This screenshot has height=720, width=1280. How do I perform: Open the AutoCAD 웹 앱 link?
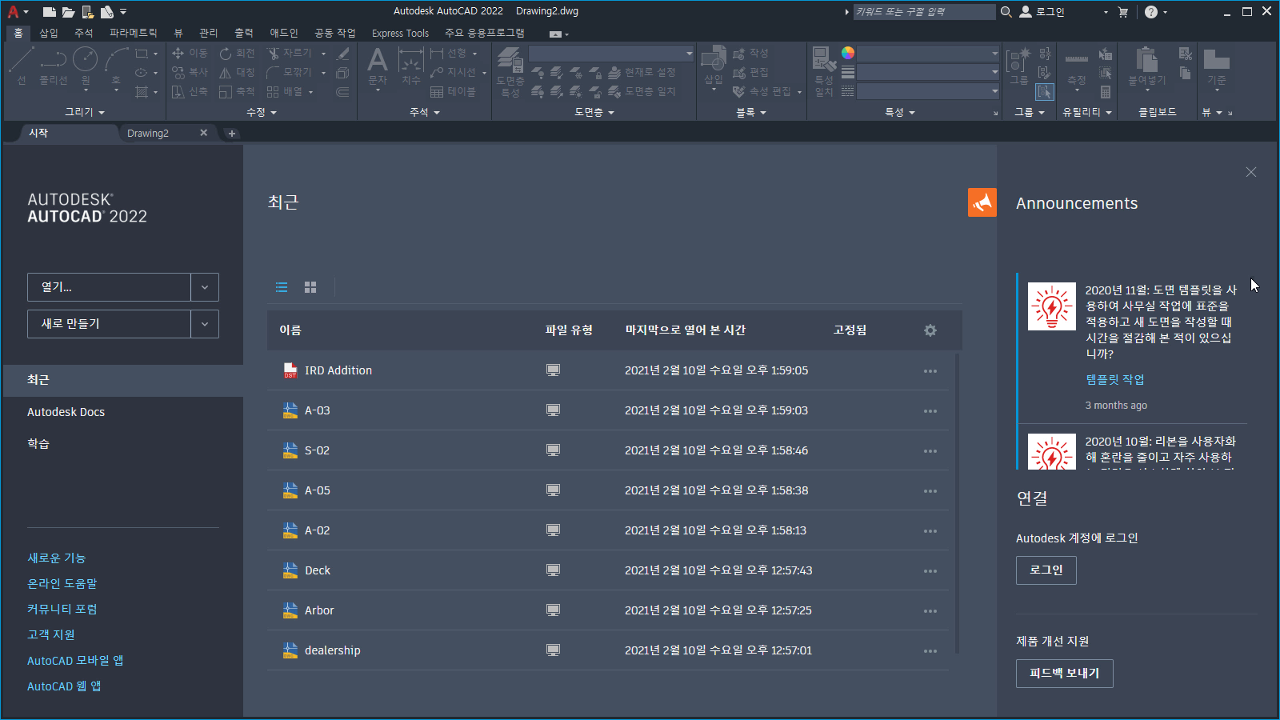coord(64,686)
